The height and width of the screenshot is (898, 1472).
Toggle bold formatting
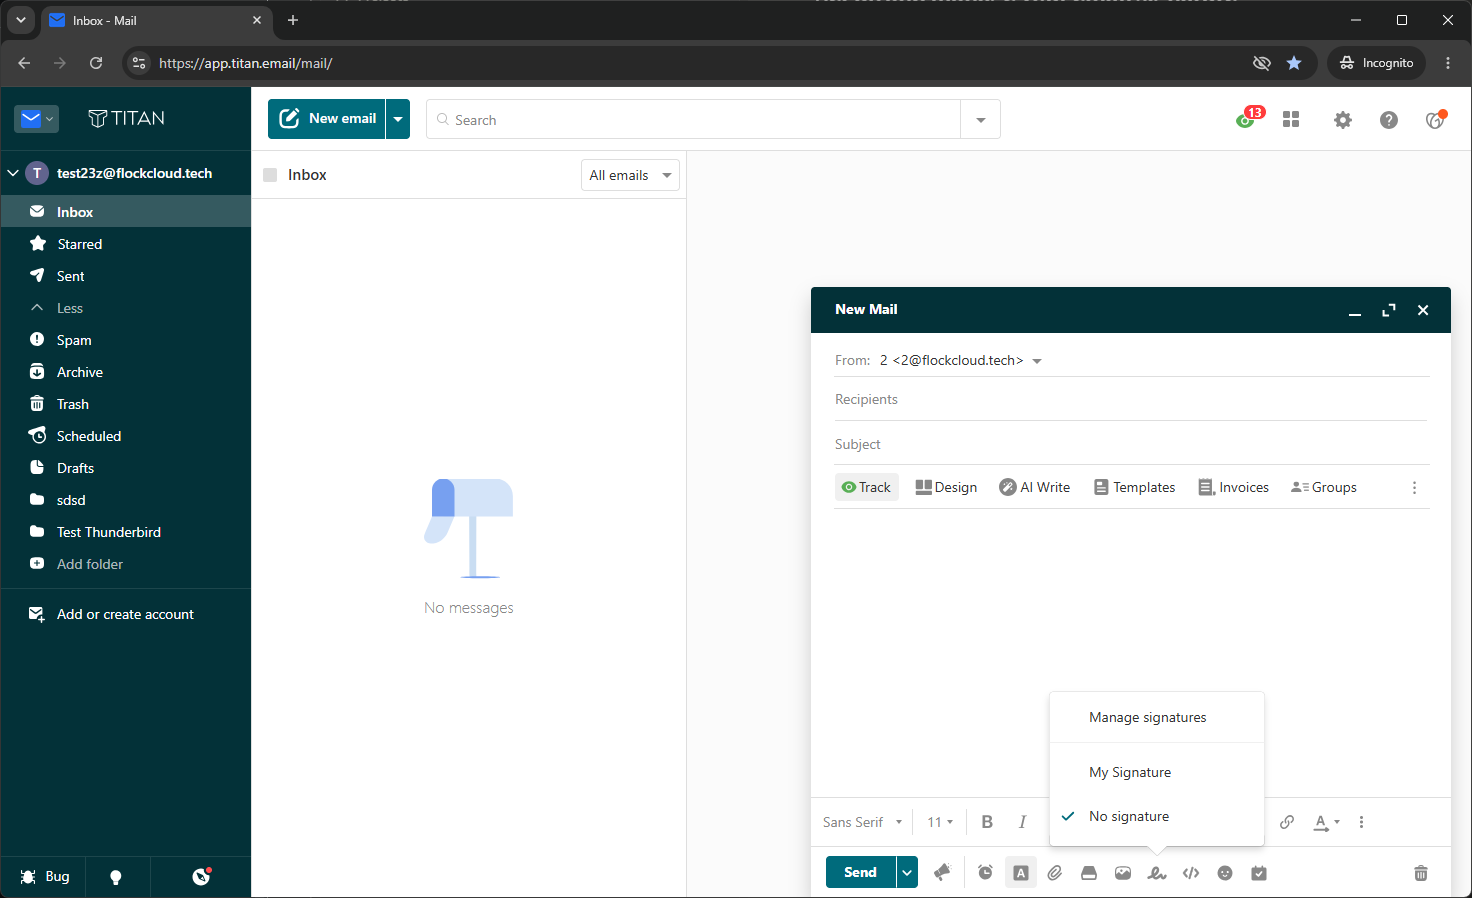(x=987, y=822)
